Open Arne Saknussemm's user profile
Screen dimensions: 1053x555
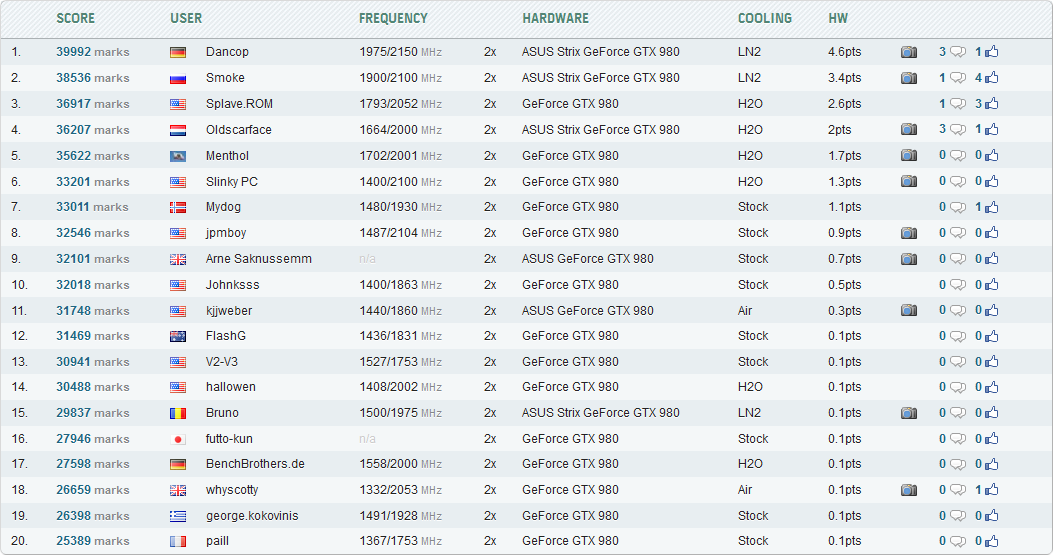pos(258,259)
